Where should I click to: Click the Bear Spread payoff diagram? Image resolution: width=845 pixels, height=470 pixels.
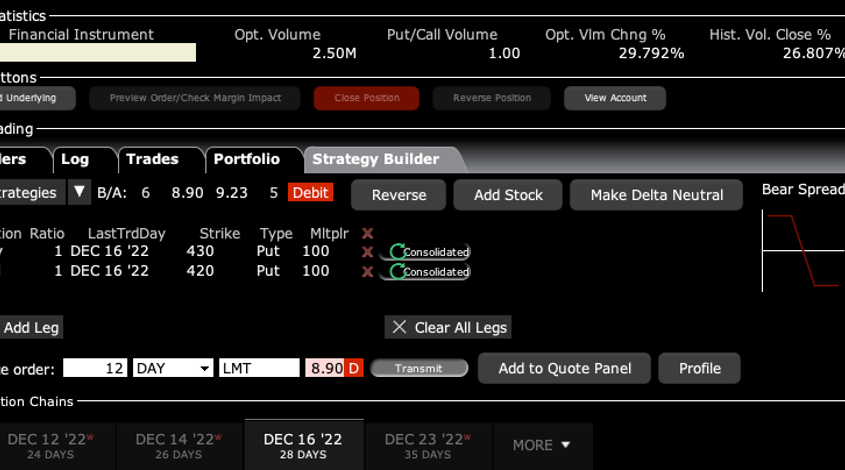(802, 249)
